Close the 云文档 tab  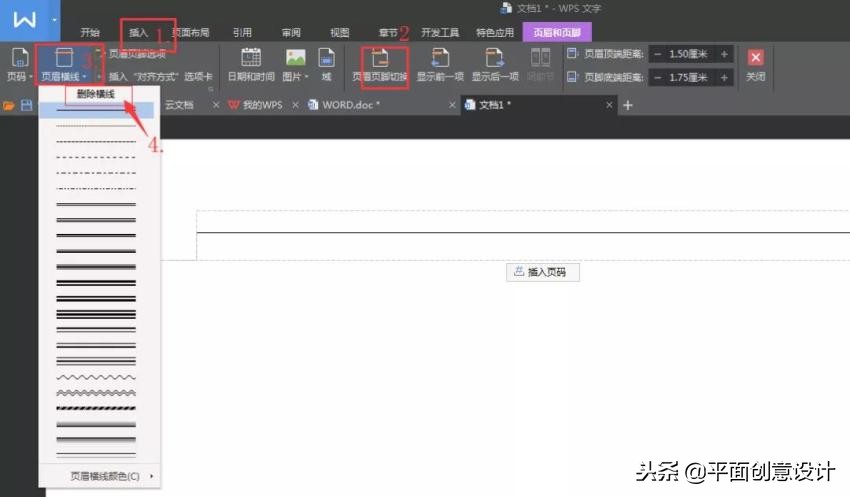click(x=216, y=105)
